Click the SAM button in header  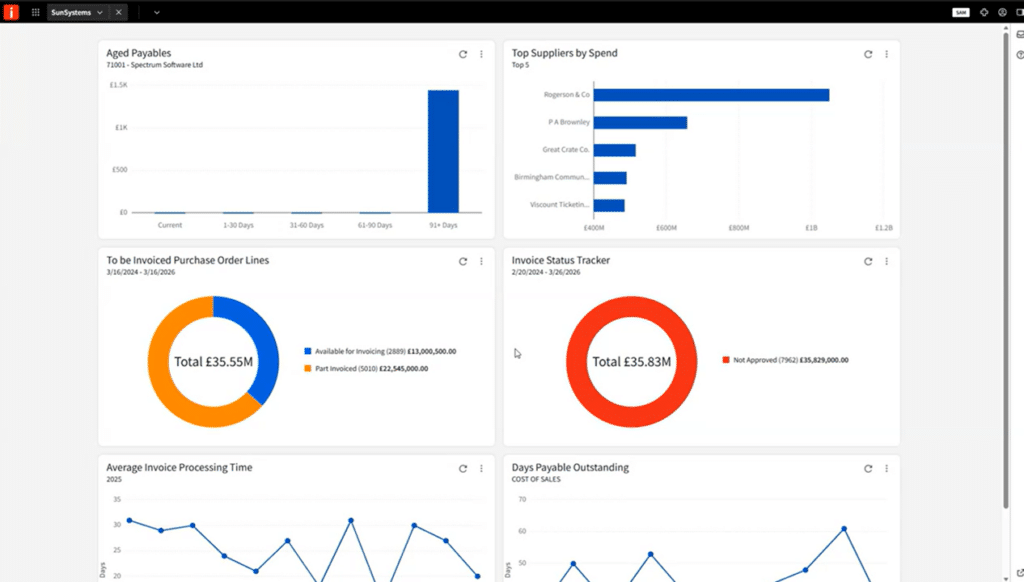point(960,12)
